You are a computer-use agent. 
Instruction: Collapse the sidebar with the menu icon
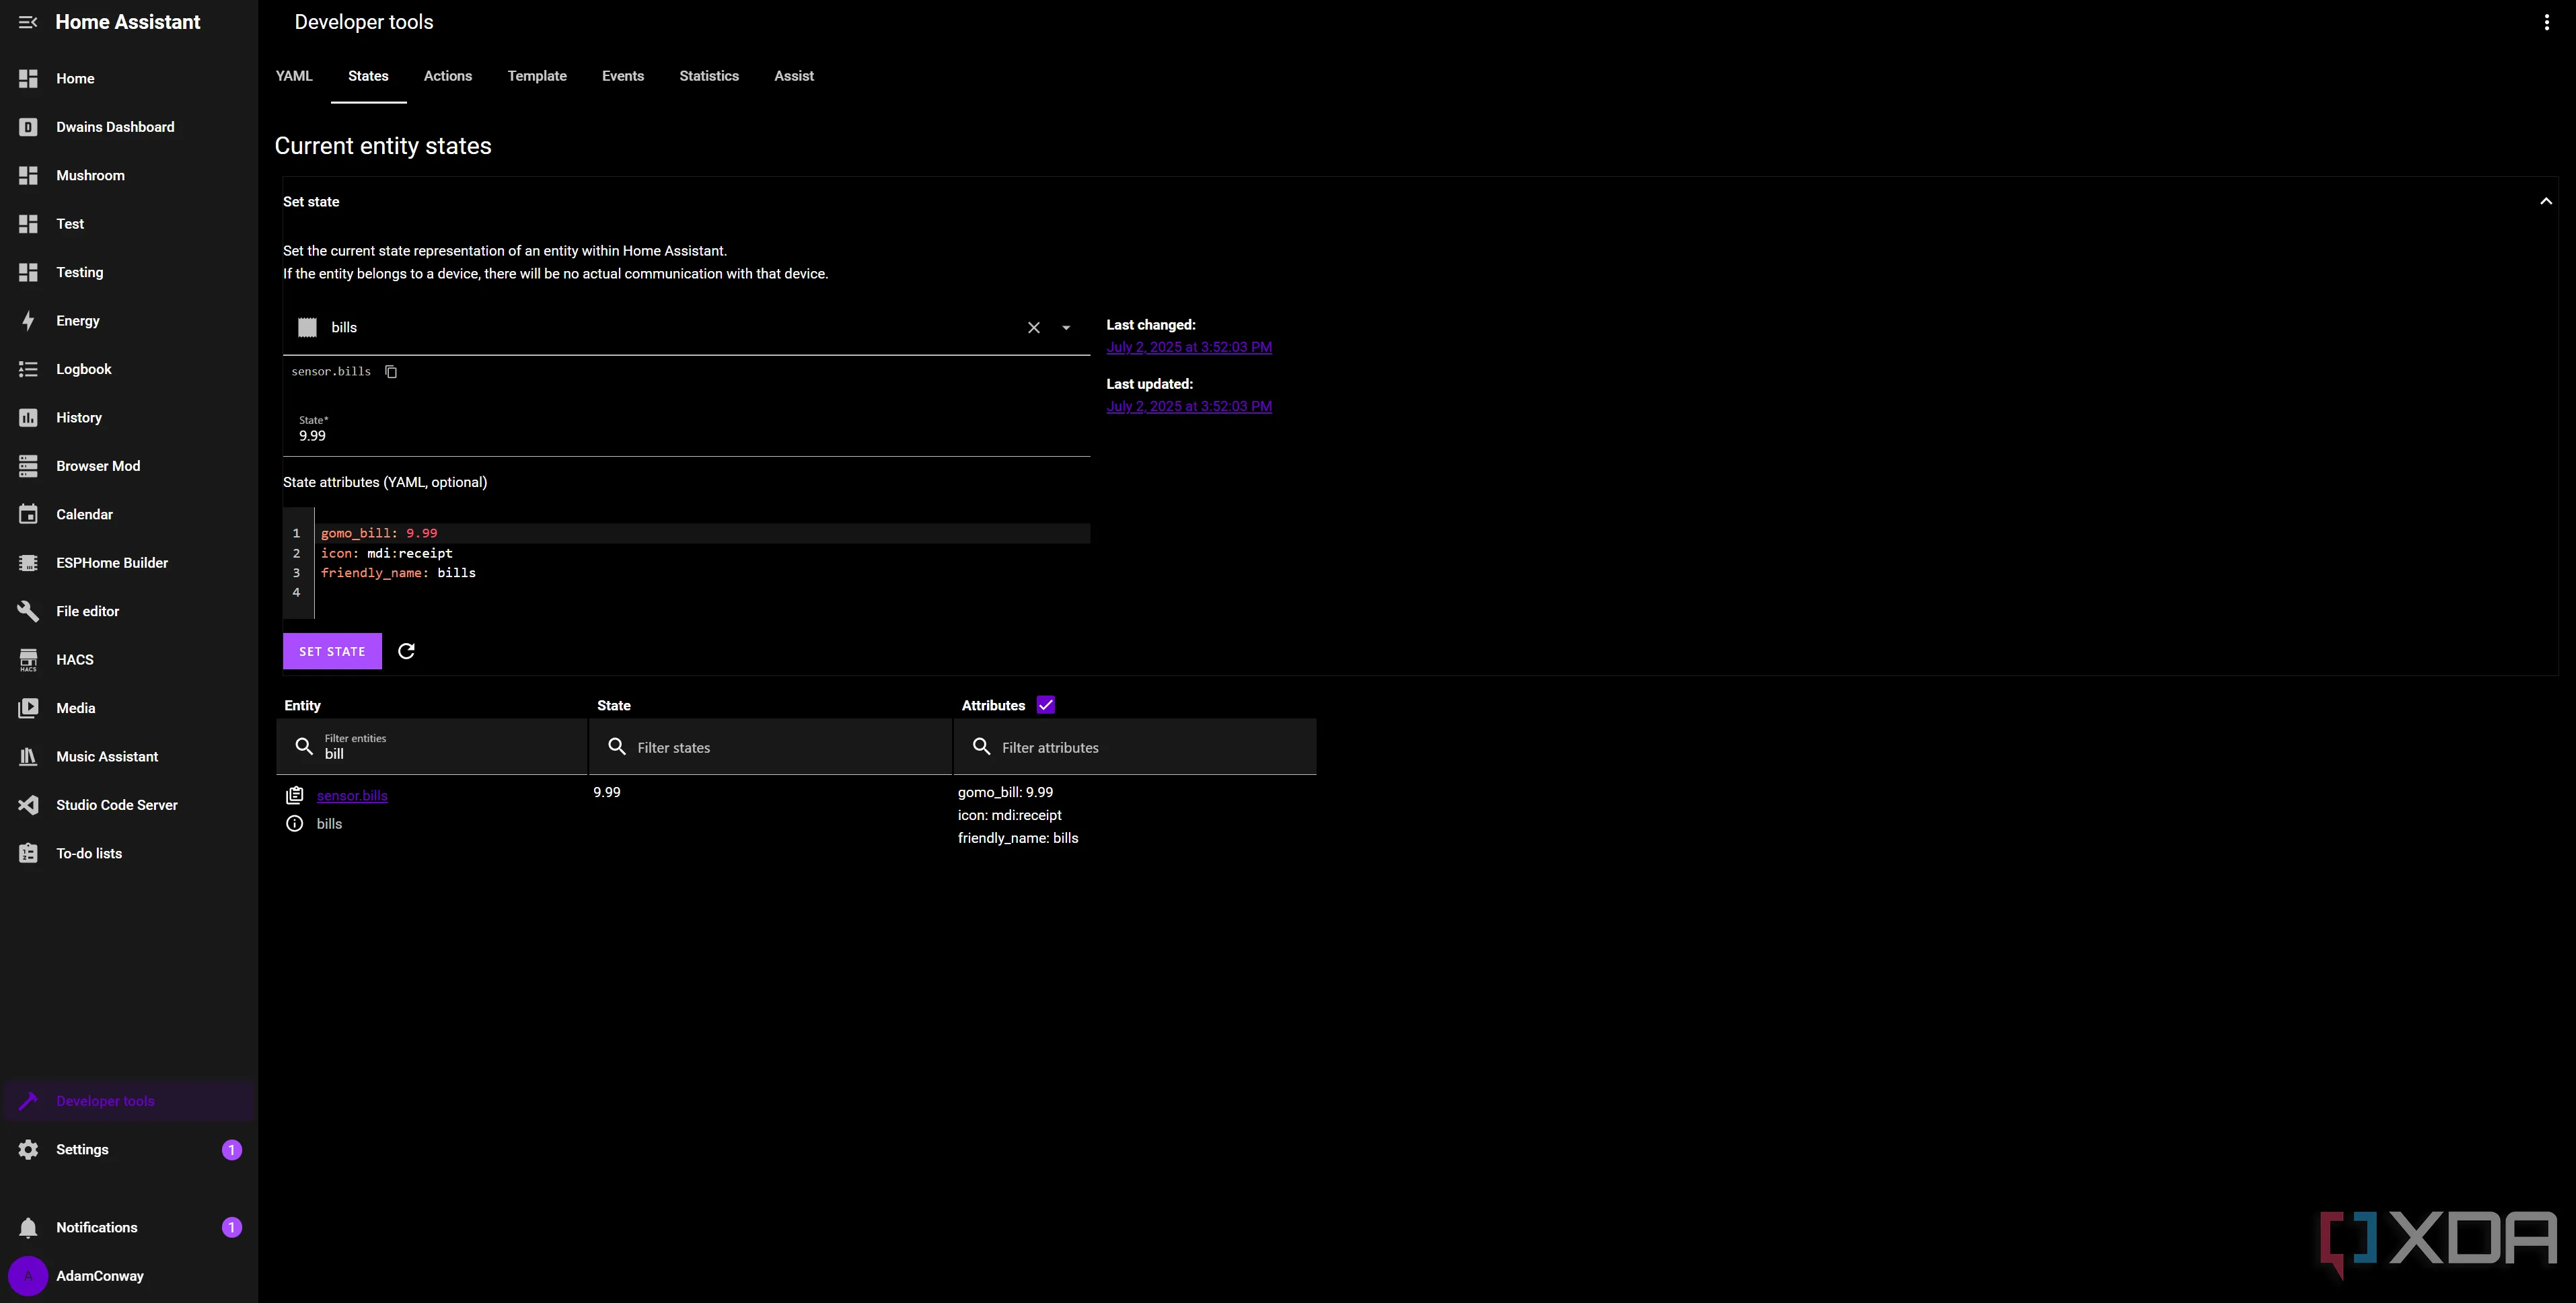28,22
